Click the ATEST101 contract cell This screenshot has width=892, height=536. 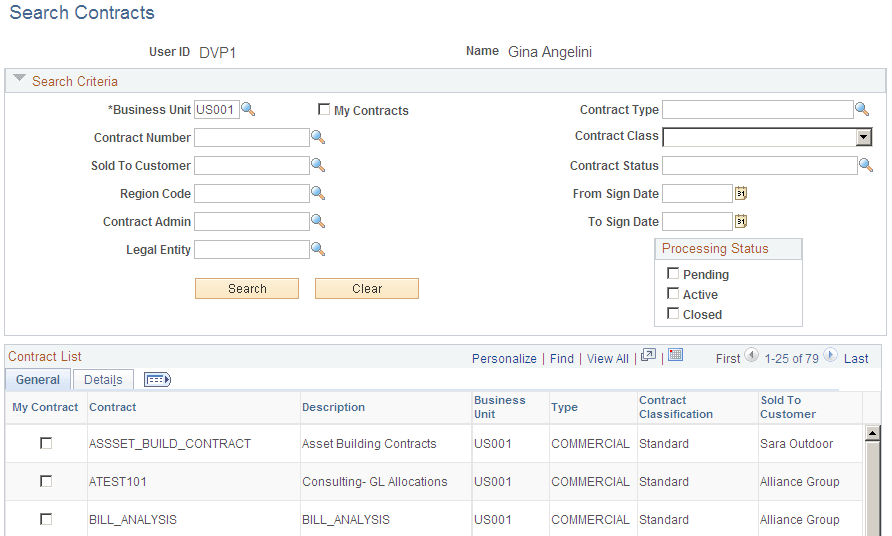point(118,481)
